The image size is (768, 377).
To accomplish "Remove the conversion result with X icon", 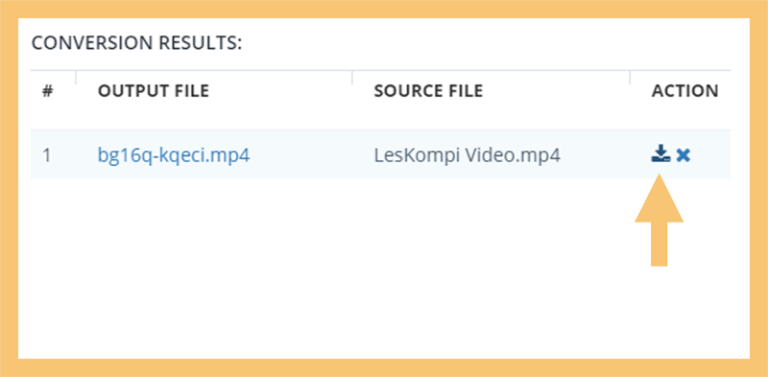I will [x=683, y=155].
